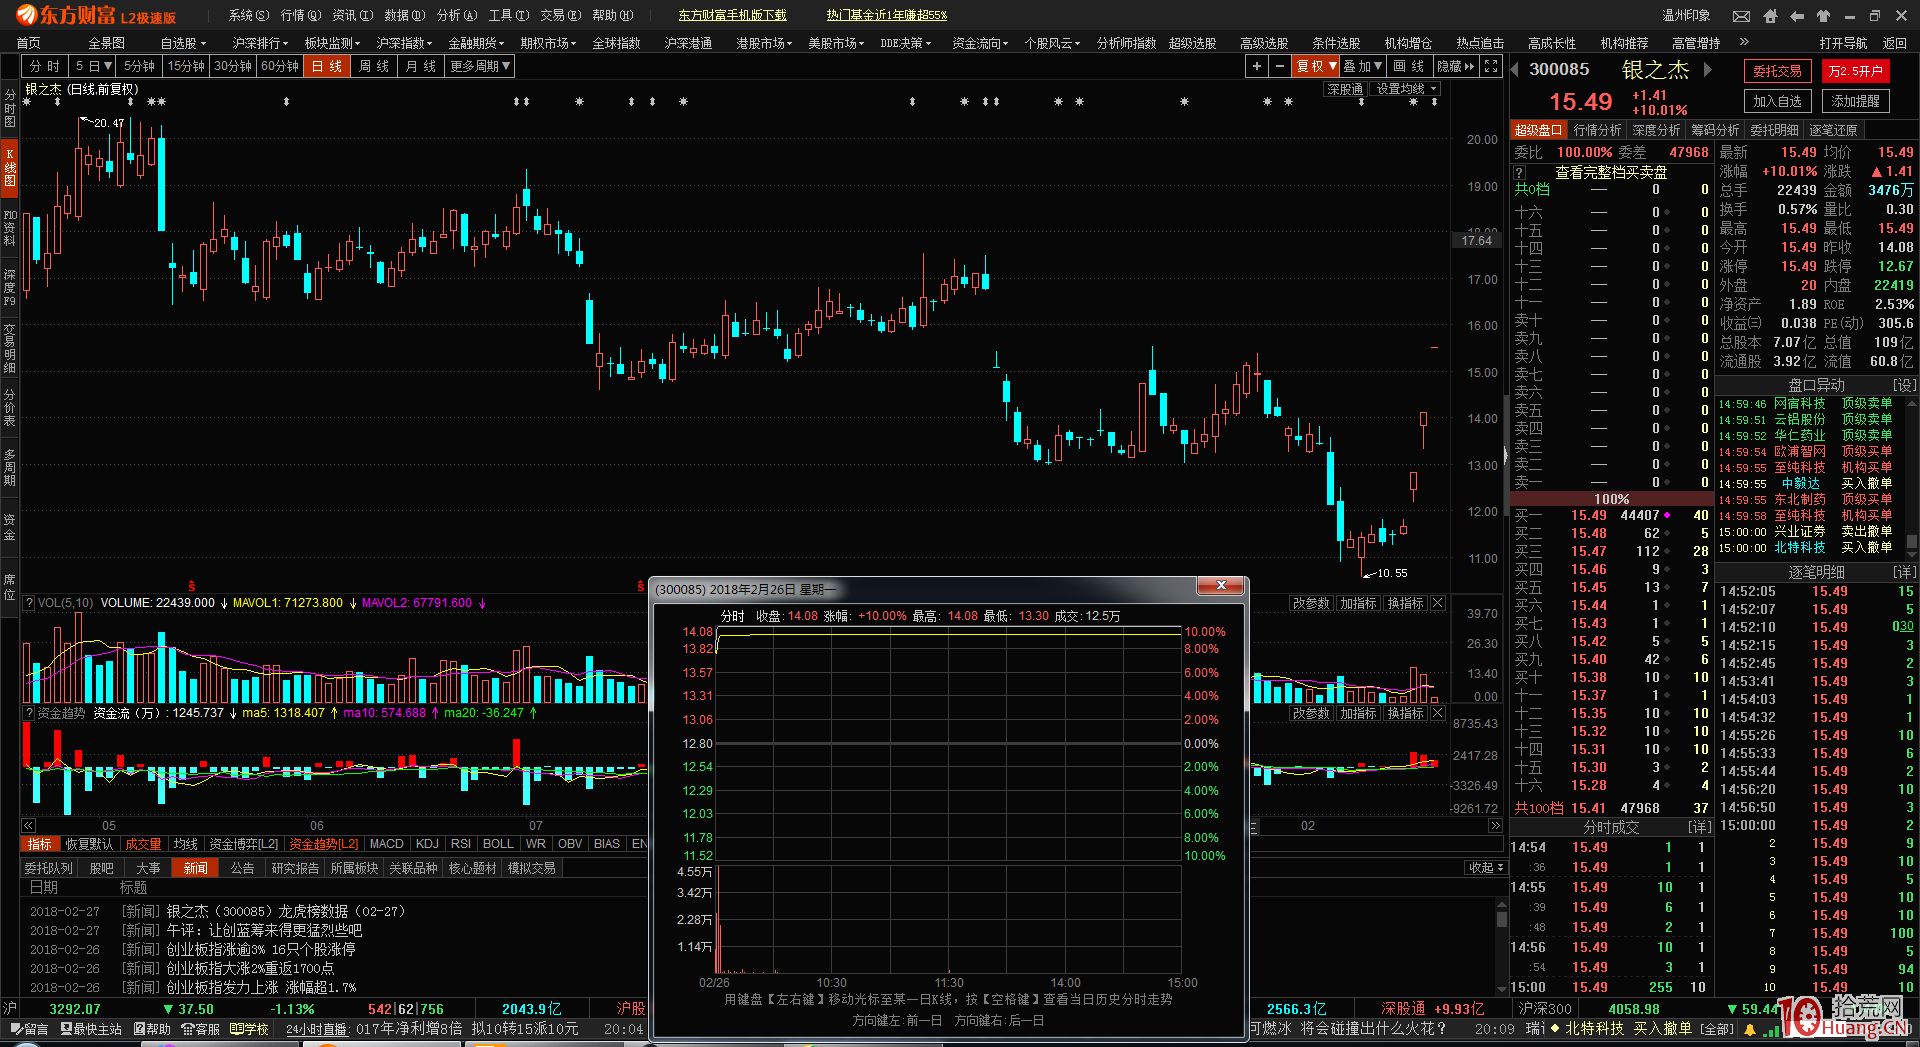Click the home icon in title bar
This screenshot has width=1920, height=1047.
pyautogui.click(x=1771, y=16)
